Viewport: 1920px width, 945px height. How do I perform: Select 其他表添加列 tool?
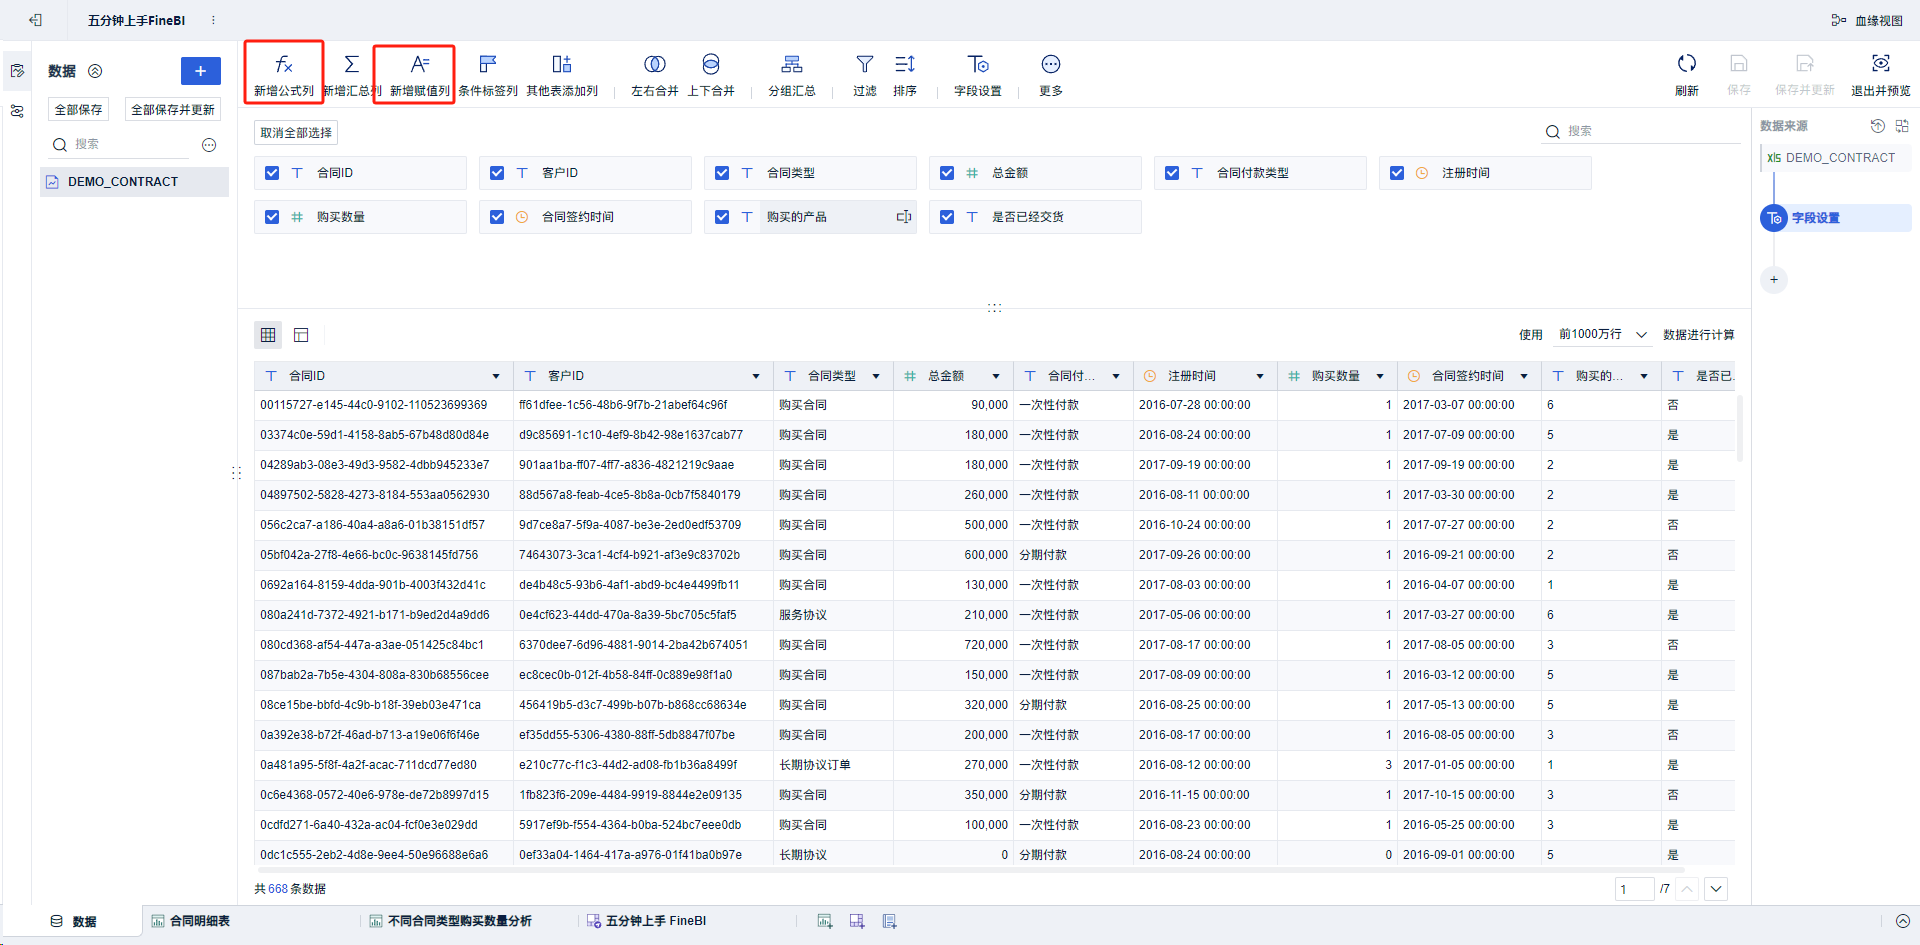tap(562, 74)
